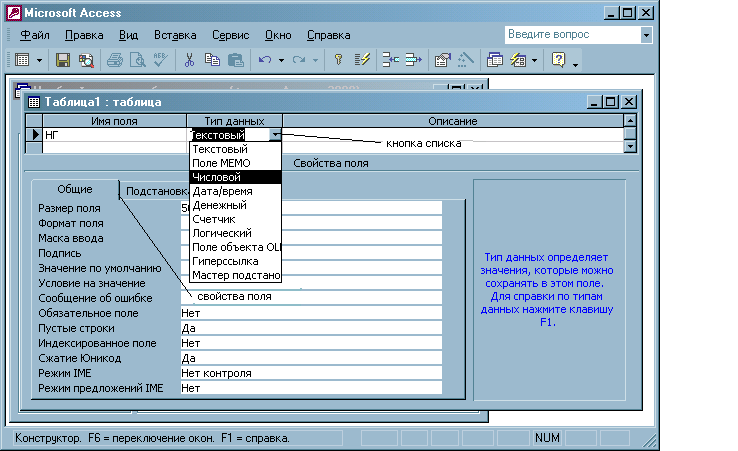
Task: Open the Справка menu
Action: (329, 35)
